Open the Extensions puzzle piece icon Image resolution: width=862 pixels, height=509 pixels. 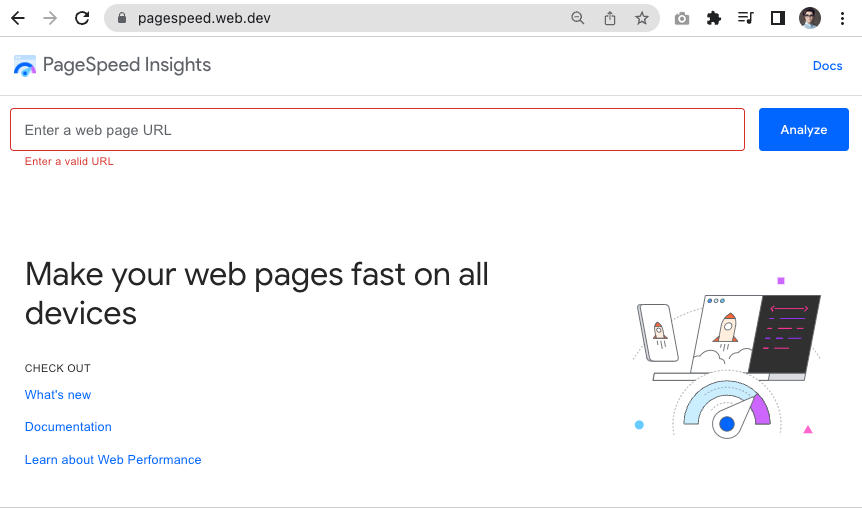tap(714, 18)
